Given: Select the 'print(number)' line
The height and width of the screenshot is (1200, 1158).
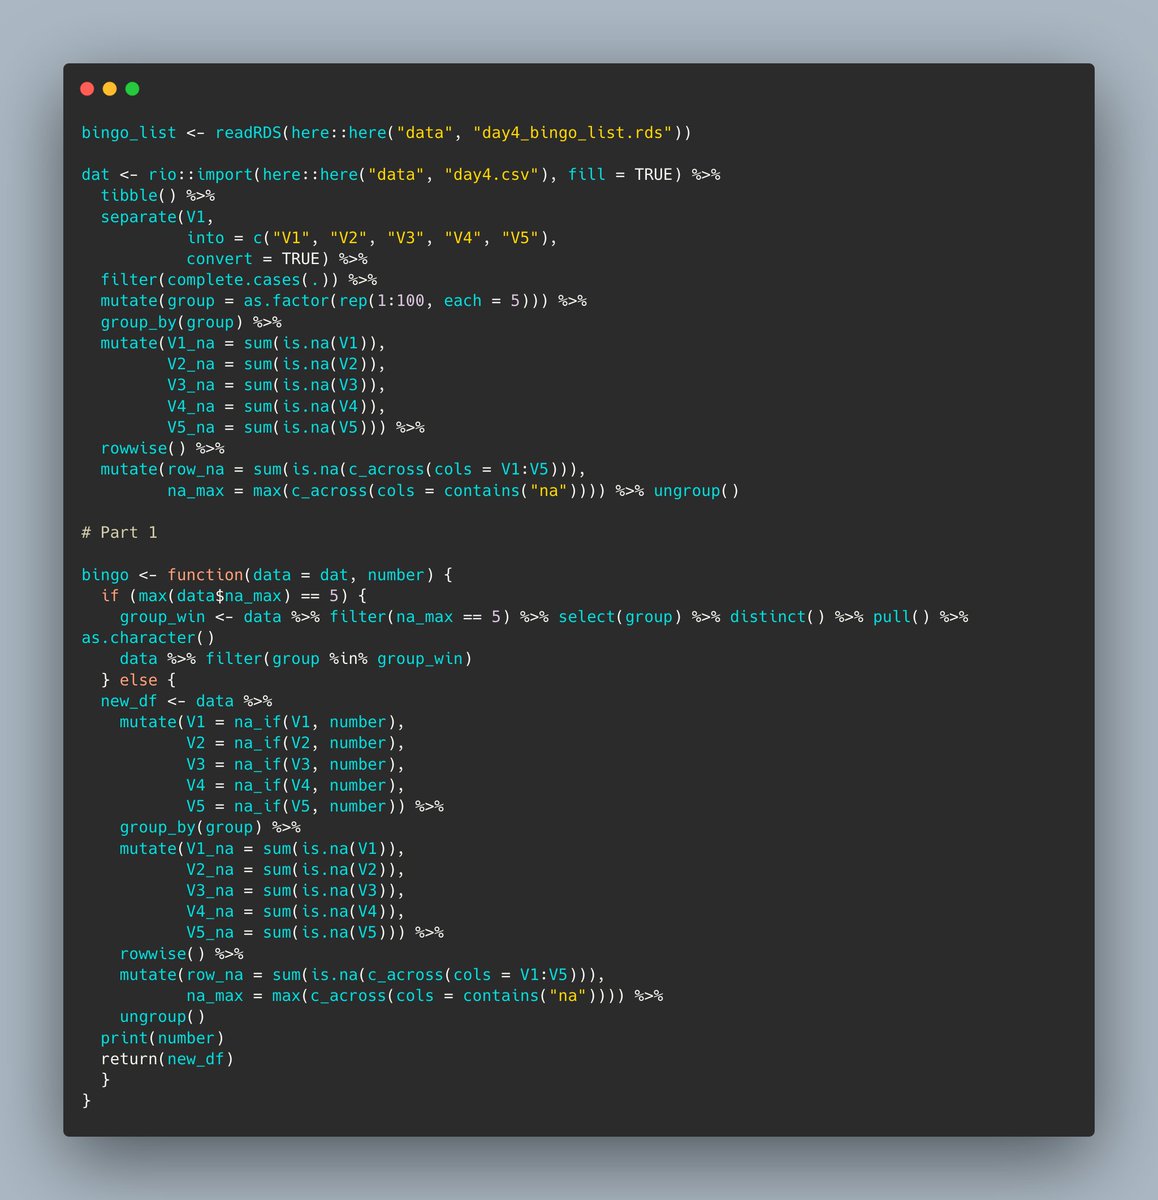Looking at the screenshot, I should click(163, 1037).
